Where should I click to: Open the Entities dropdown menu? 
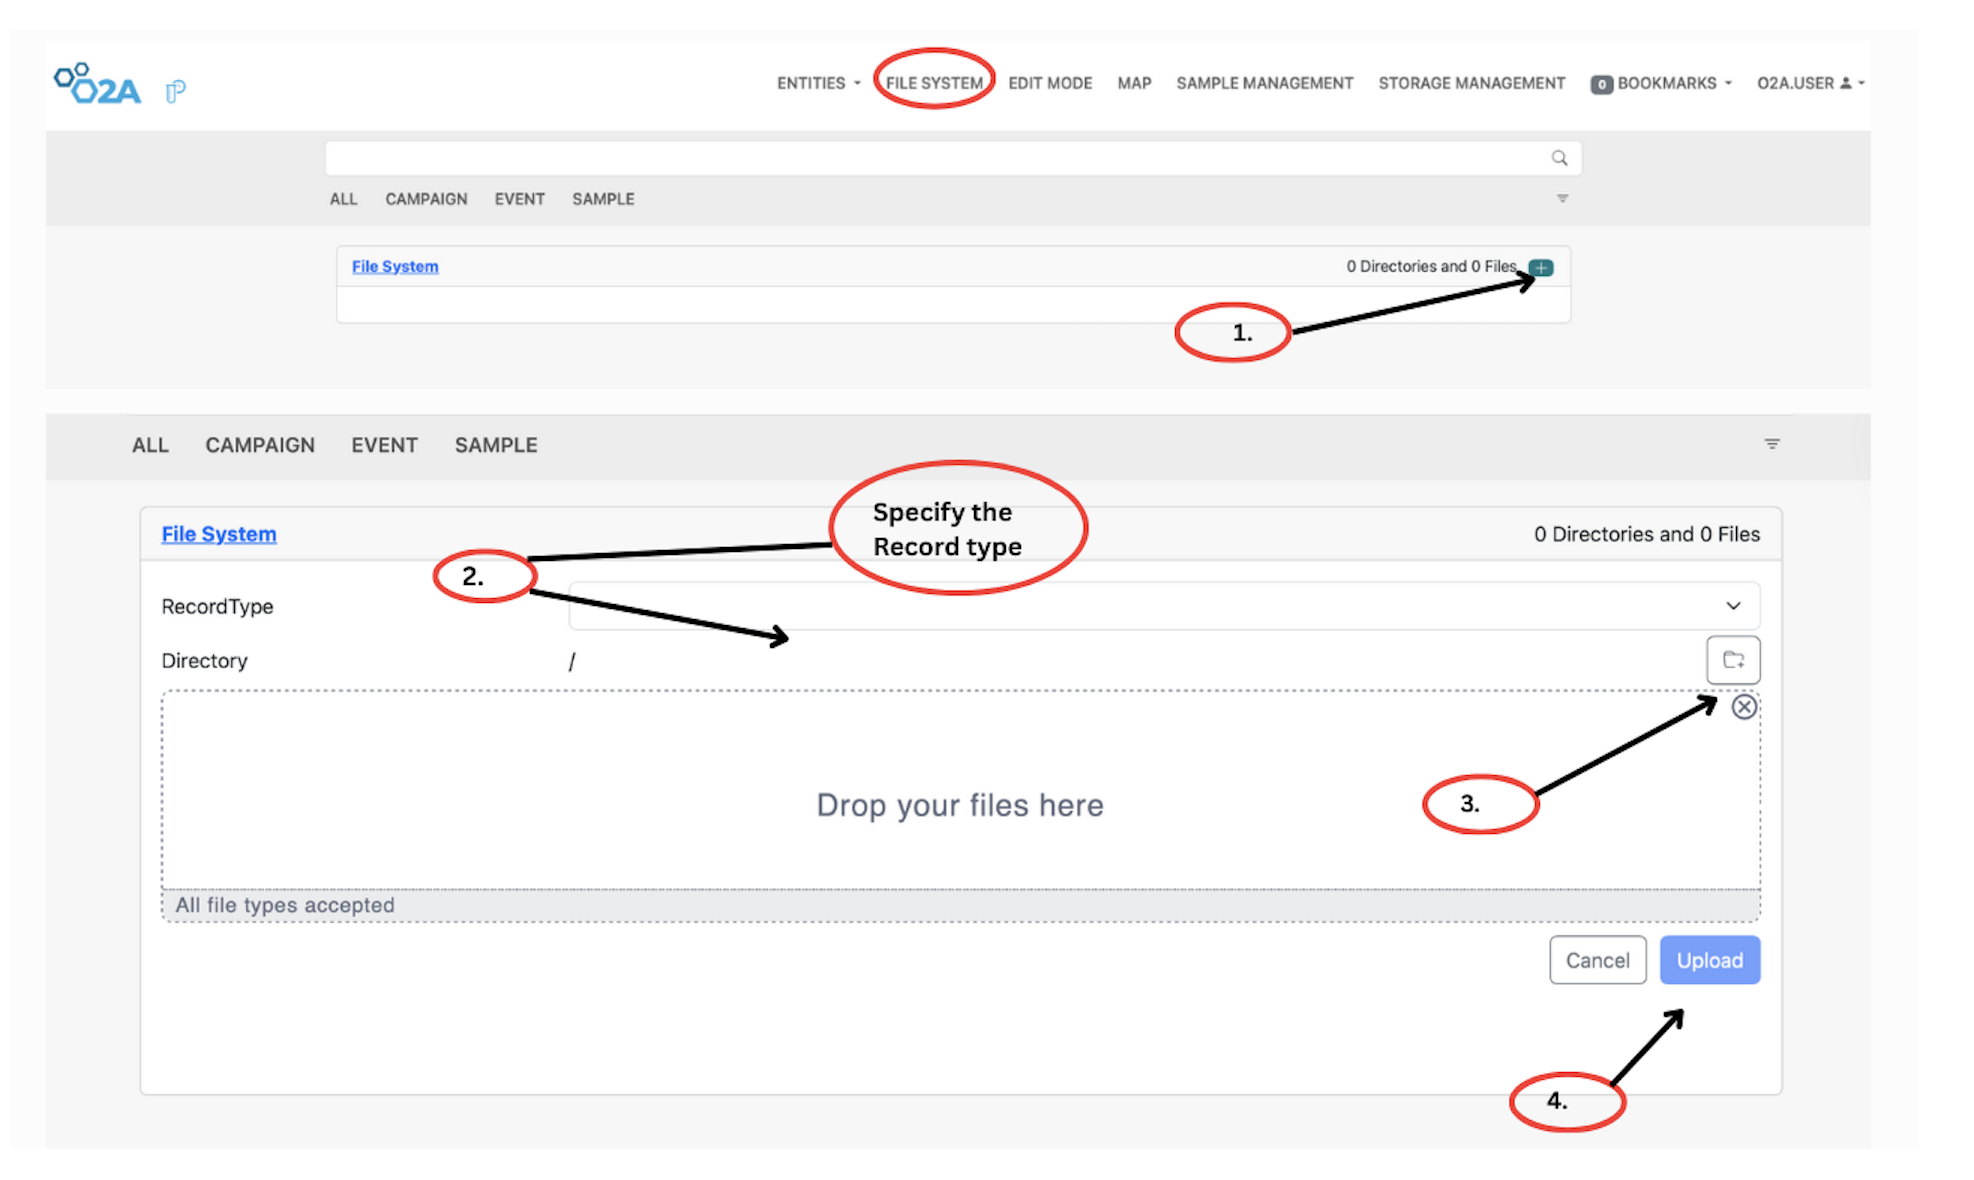click(x=818, y=83)
